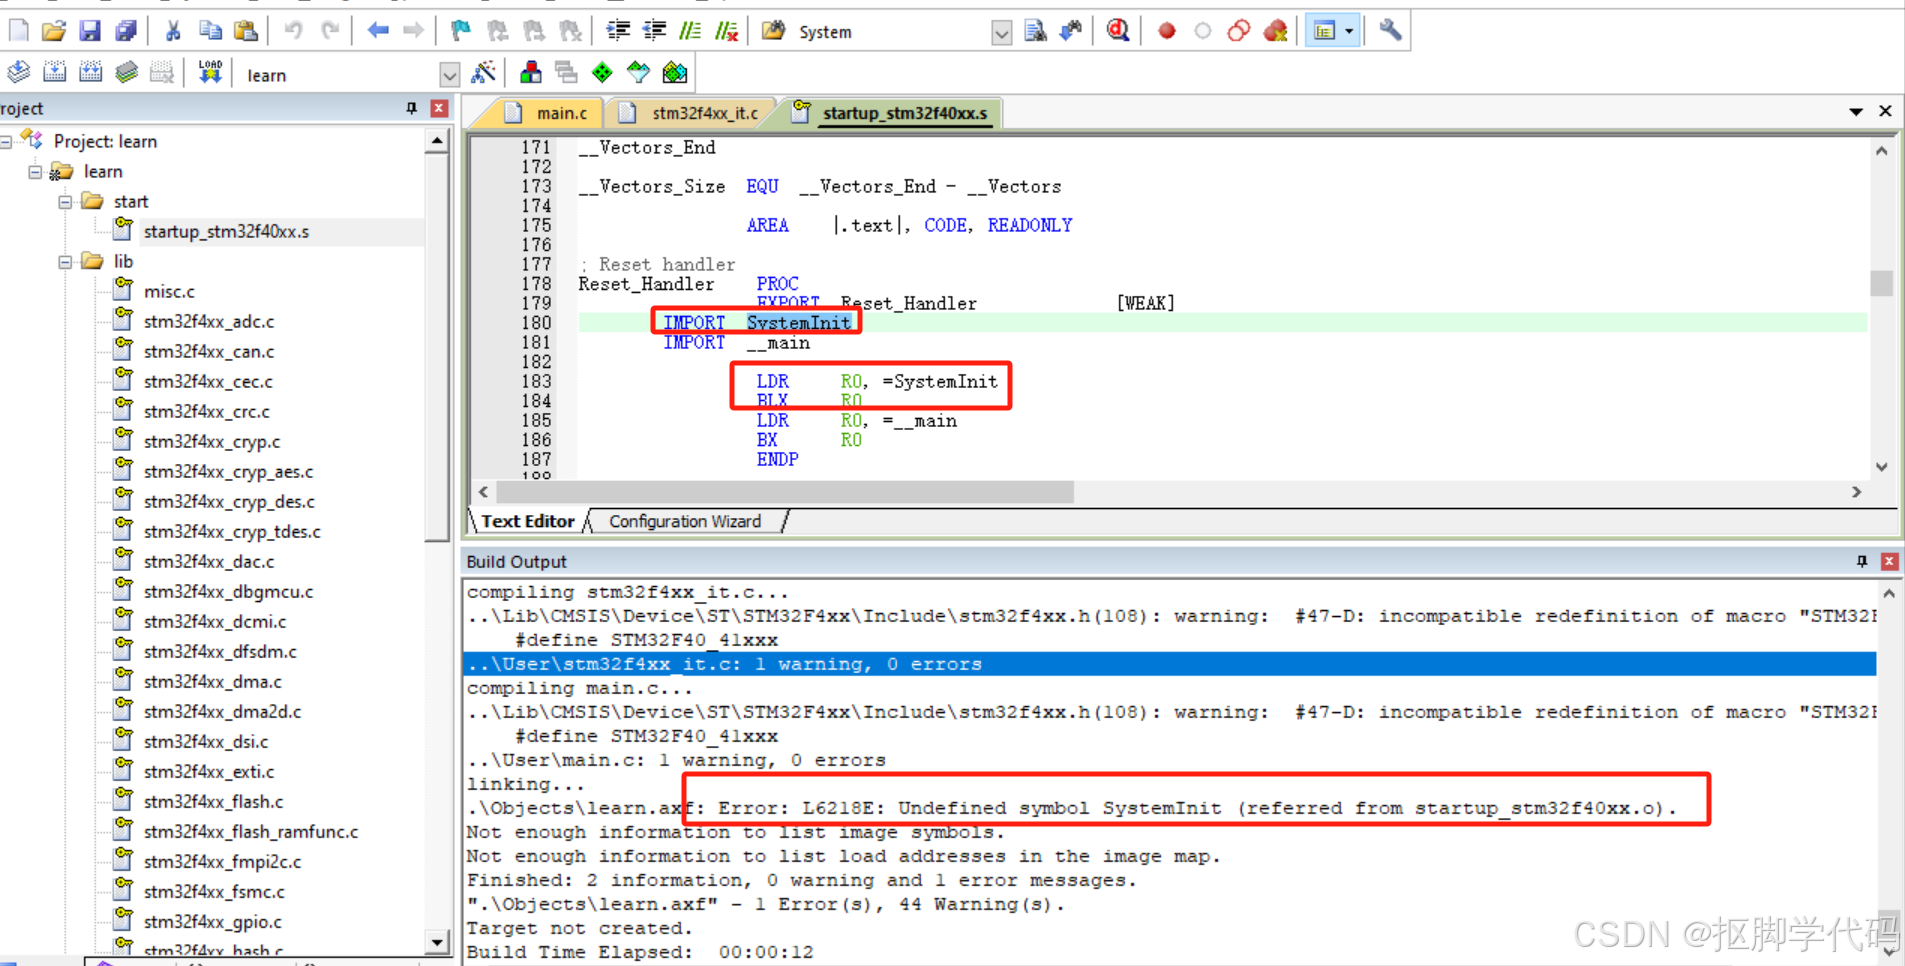Comment out the selected lines
This screenshot has height=966, width=1905.
click(690, 31)
